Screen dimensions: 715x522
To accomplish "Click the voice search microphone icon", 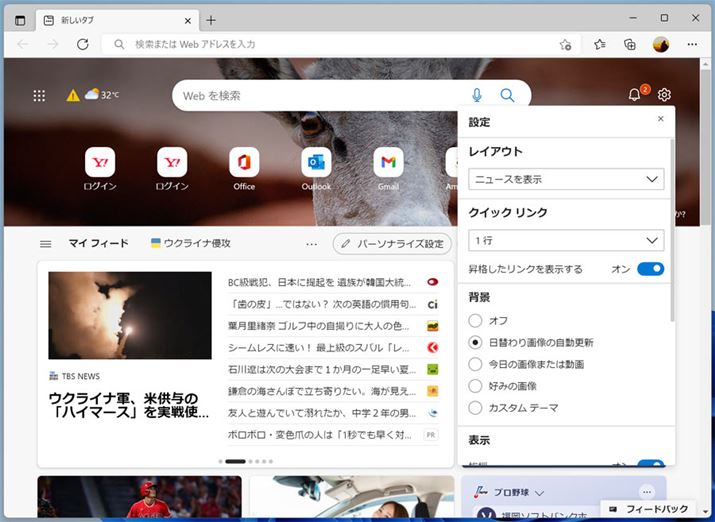I will (476, 95).
